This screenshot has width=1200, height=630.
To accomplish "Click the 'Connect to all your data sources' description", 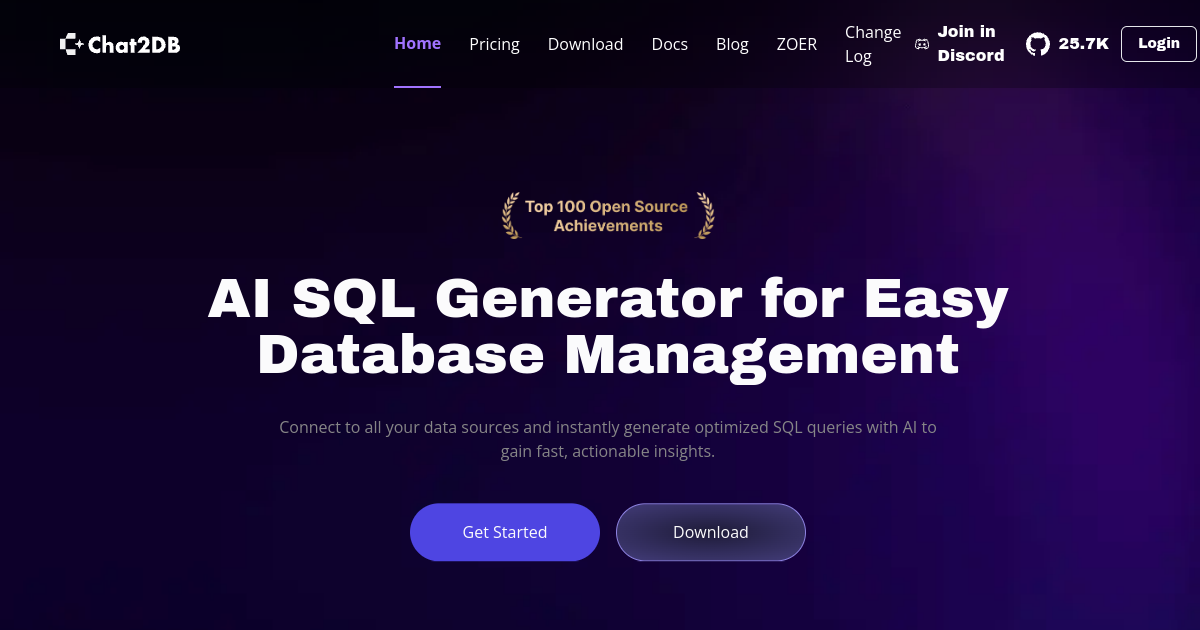I will [608, 439].
